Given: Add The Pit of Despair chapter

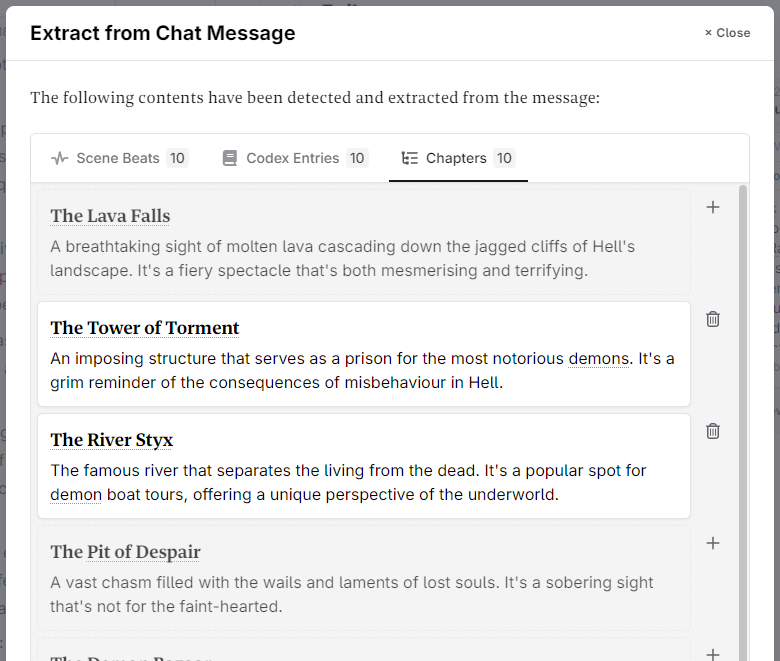Looking at the screenshot, I should click(x=713, y=543).
